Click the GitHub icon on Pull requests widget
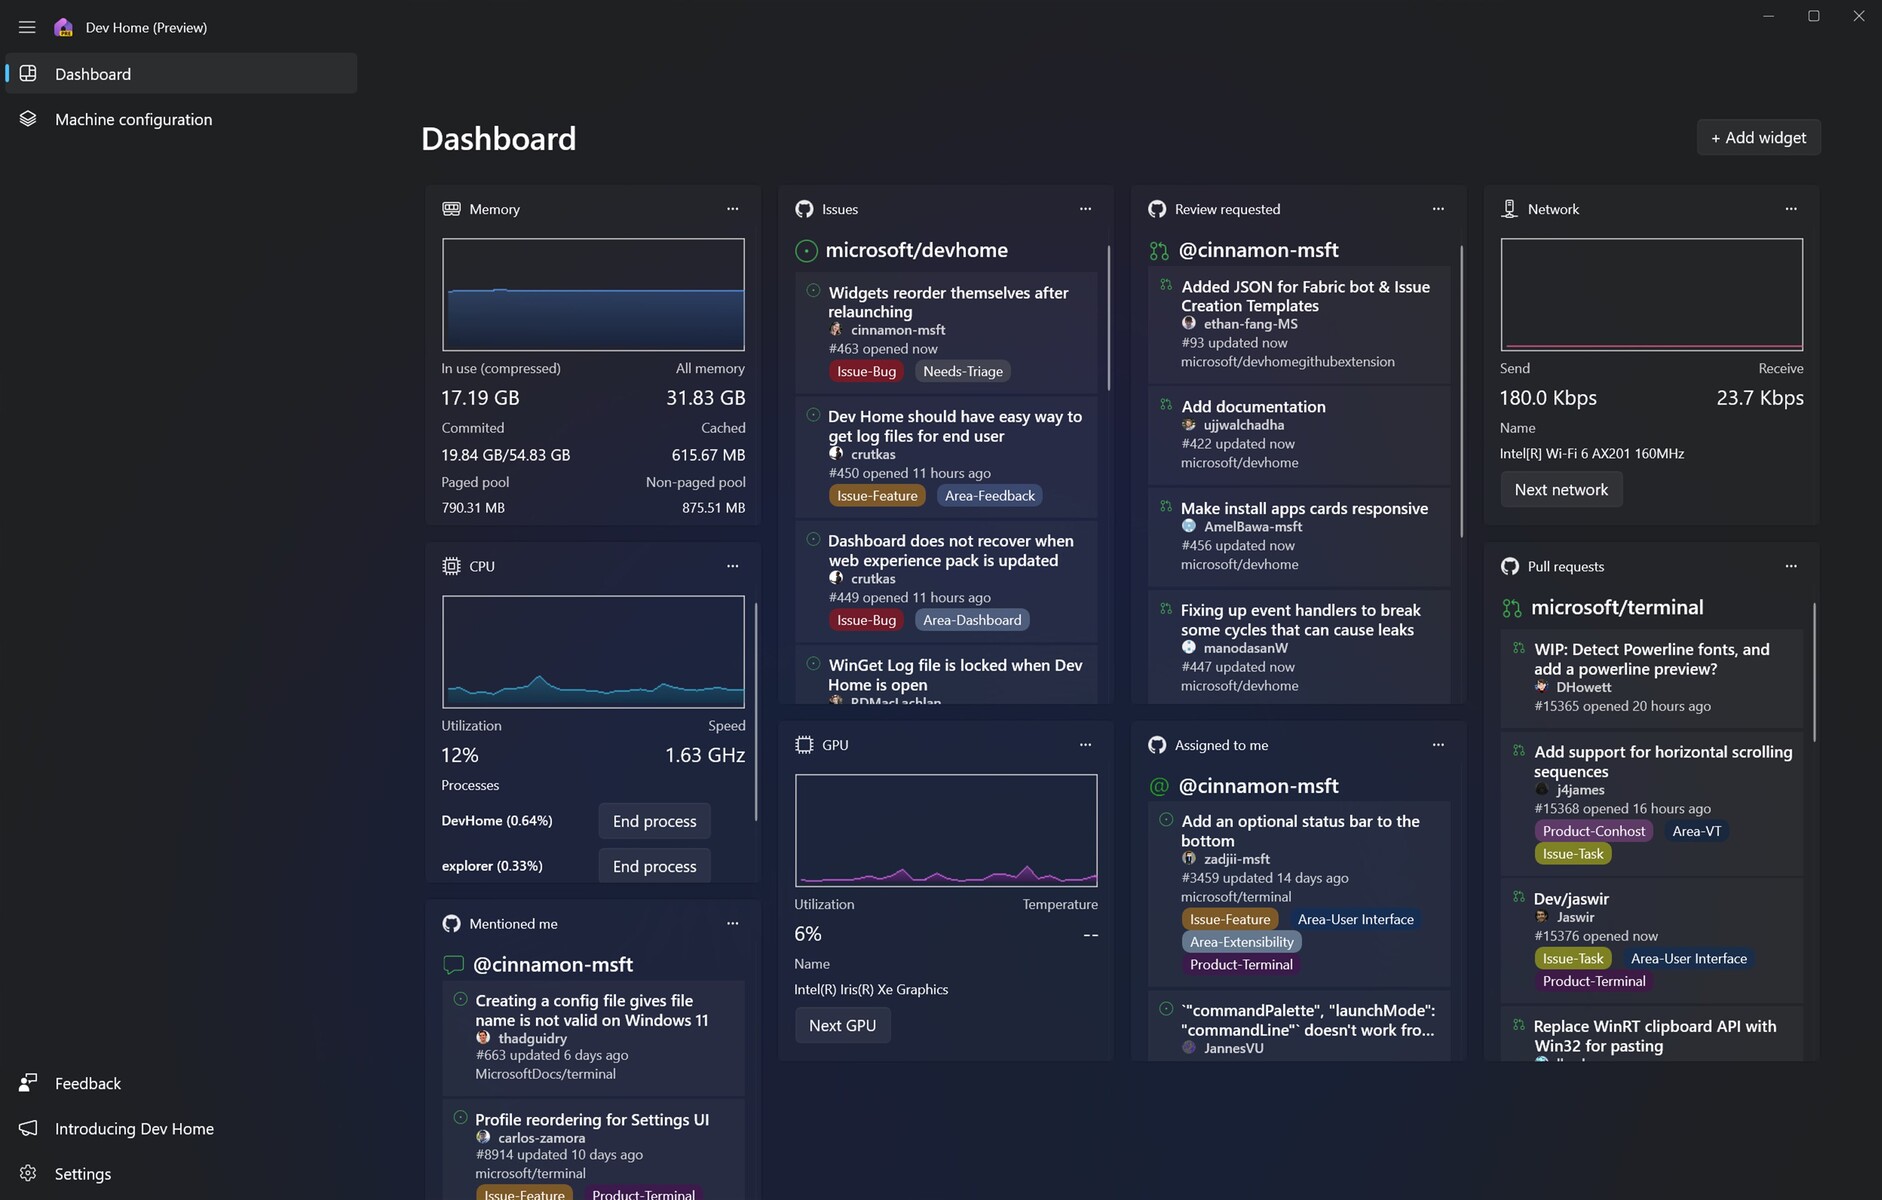This screenshot has width=1882, height=1200. [x=1510, y=565]
